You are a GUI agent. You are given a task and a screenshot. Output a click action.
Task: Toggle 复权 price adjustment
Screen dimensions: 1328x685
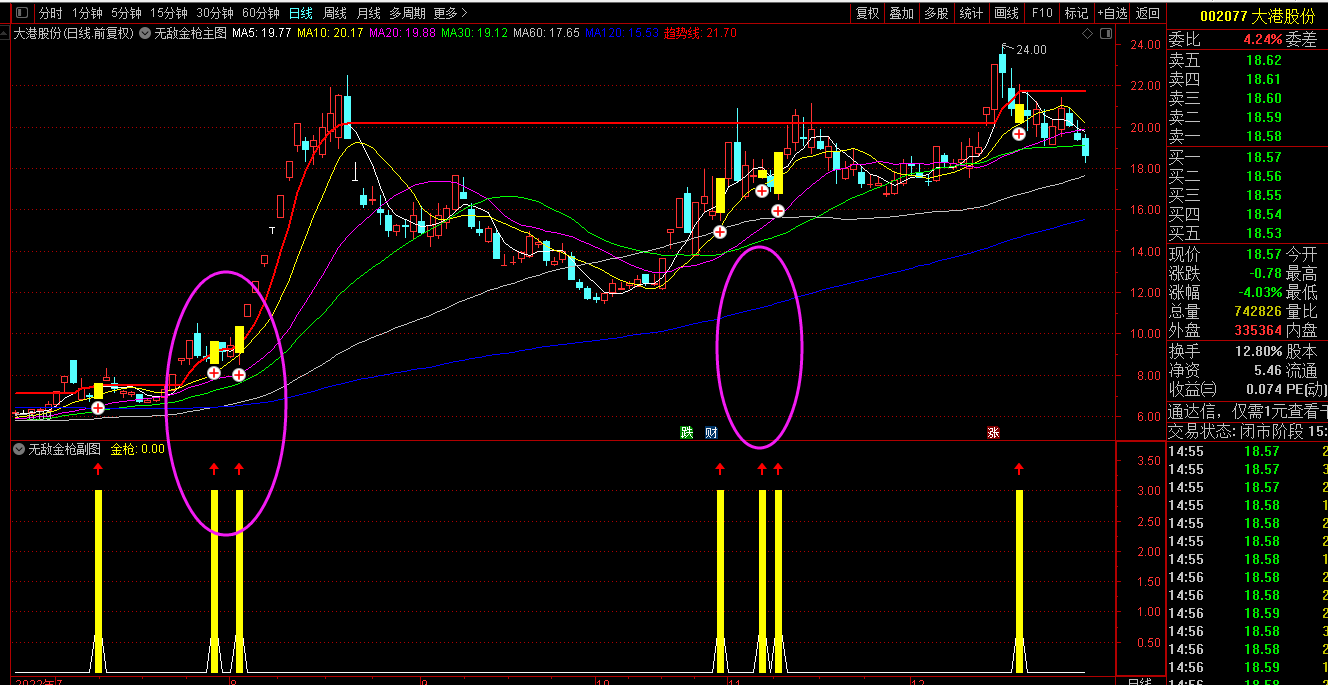click(867, 13)
